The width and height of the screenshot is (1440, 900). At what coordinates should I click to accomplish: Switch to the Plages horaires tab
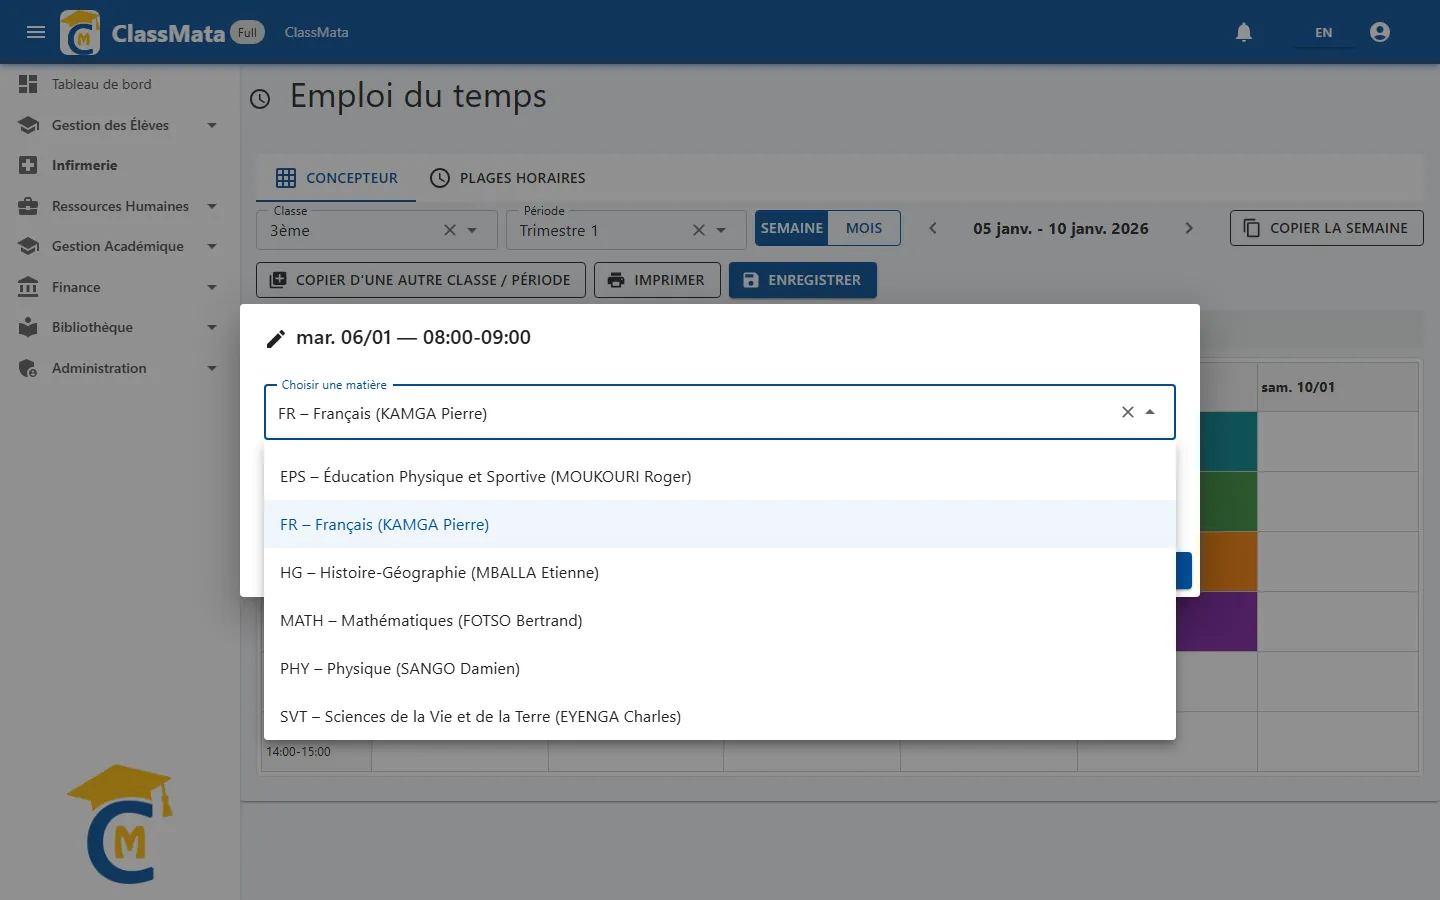click(508, 178)
